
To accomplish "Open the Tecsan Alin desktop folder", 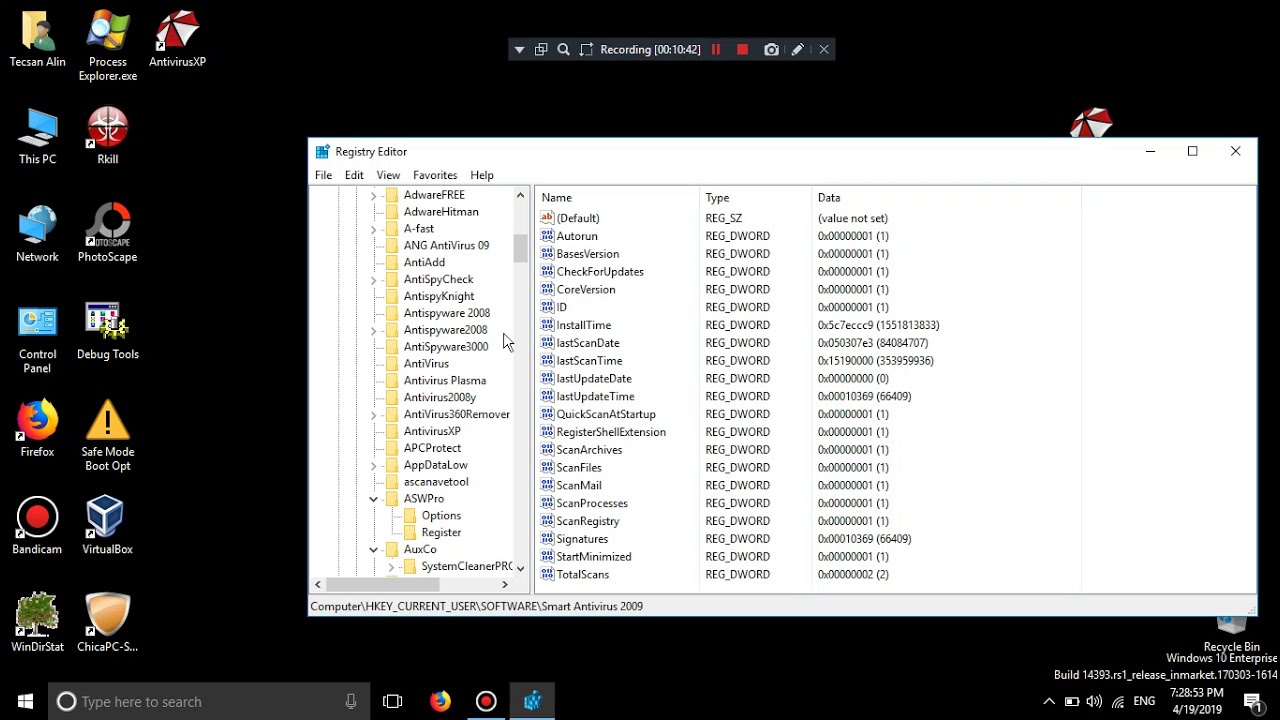I will [x=37, y=41].
